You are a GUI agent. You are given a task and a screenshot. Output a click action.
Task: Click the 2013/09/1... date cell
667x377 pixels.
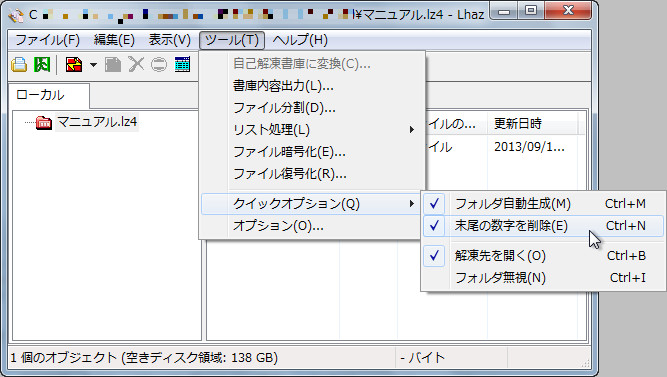(x=529, y=147)
